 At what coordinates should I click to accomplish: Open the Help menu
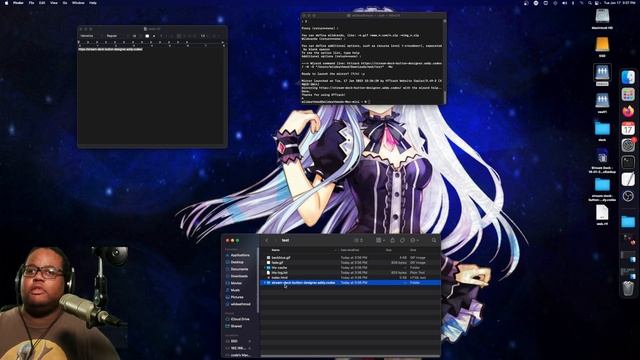tap(93, 3)
